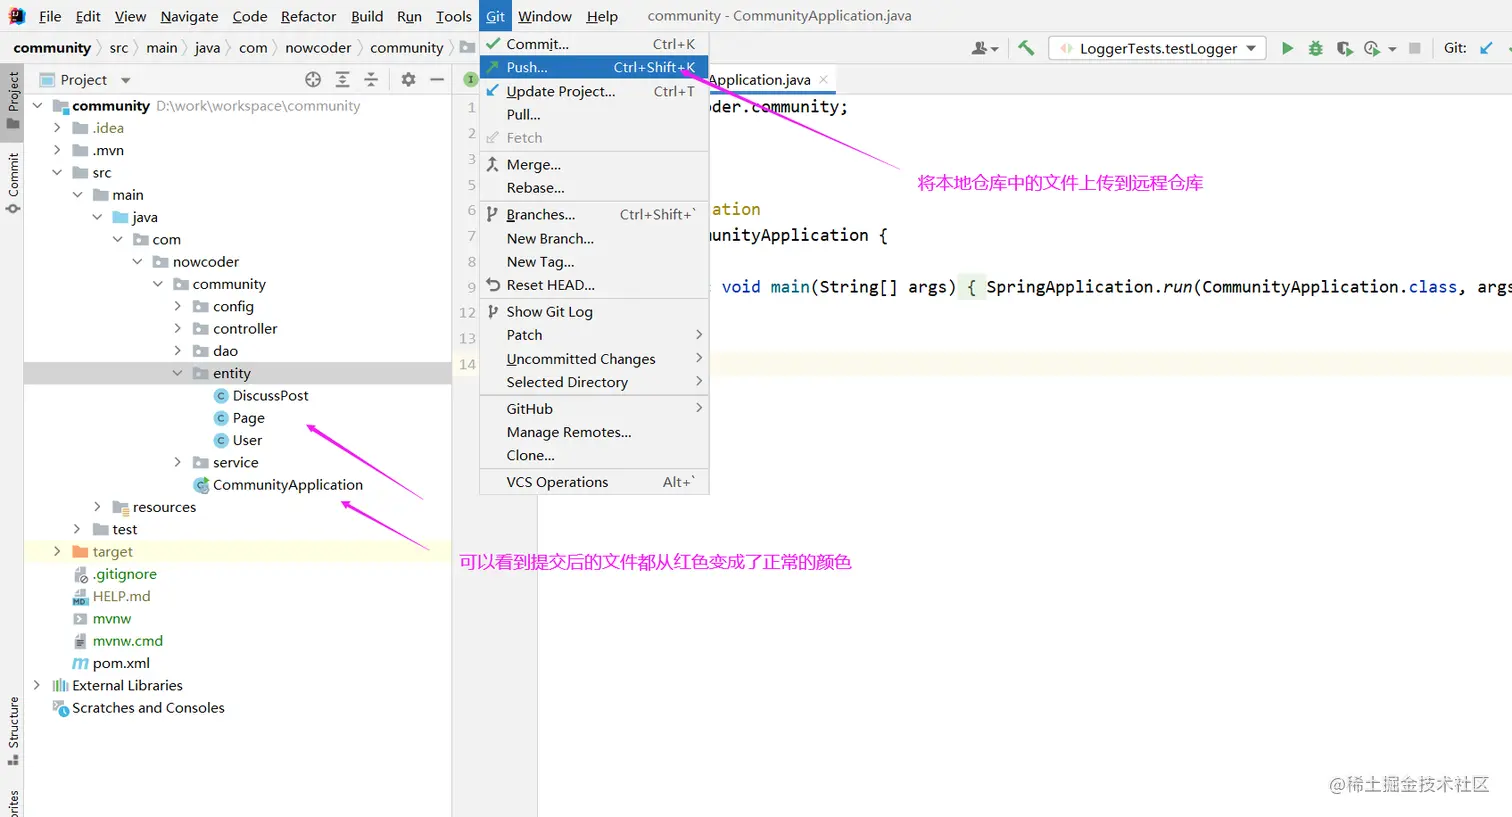1512x817 pixels.
Task: Click Select Opened File crosshair icon
Action: point(313,79)
